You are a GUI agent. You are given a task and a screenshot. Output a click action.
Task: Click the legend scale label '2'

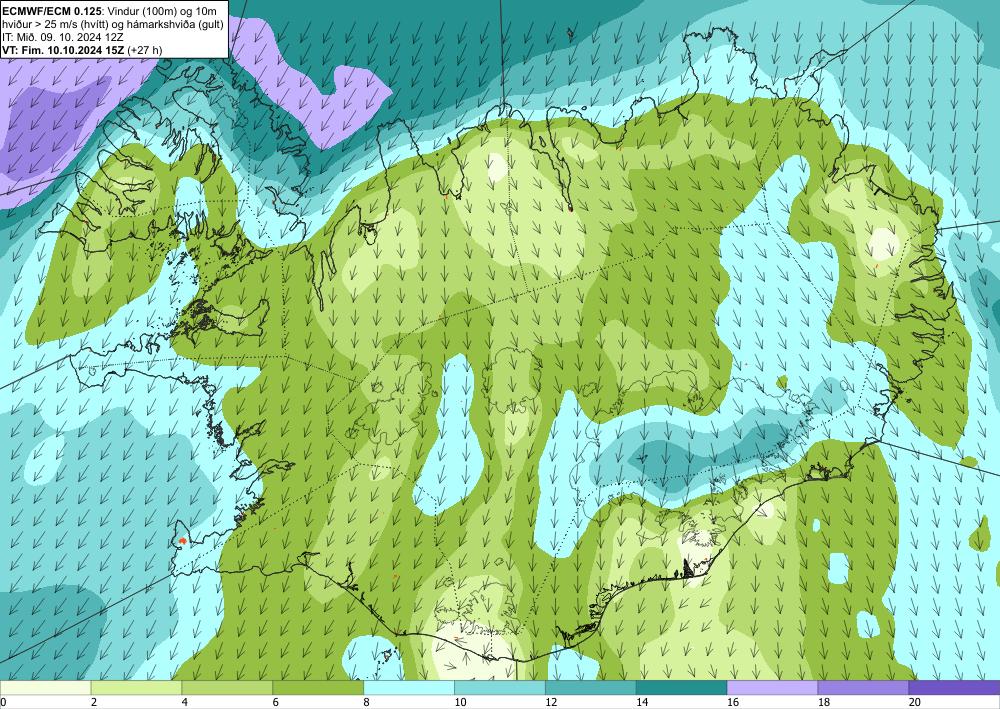tap(94, 703)
